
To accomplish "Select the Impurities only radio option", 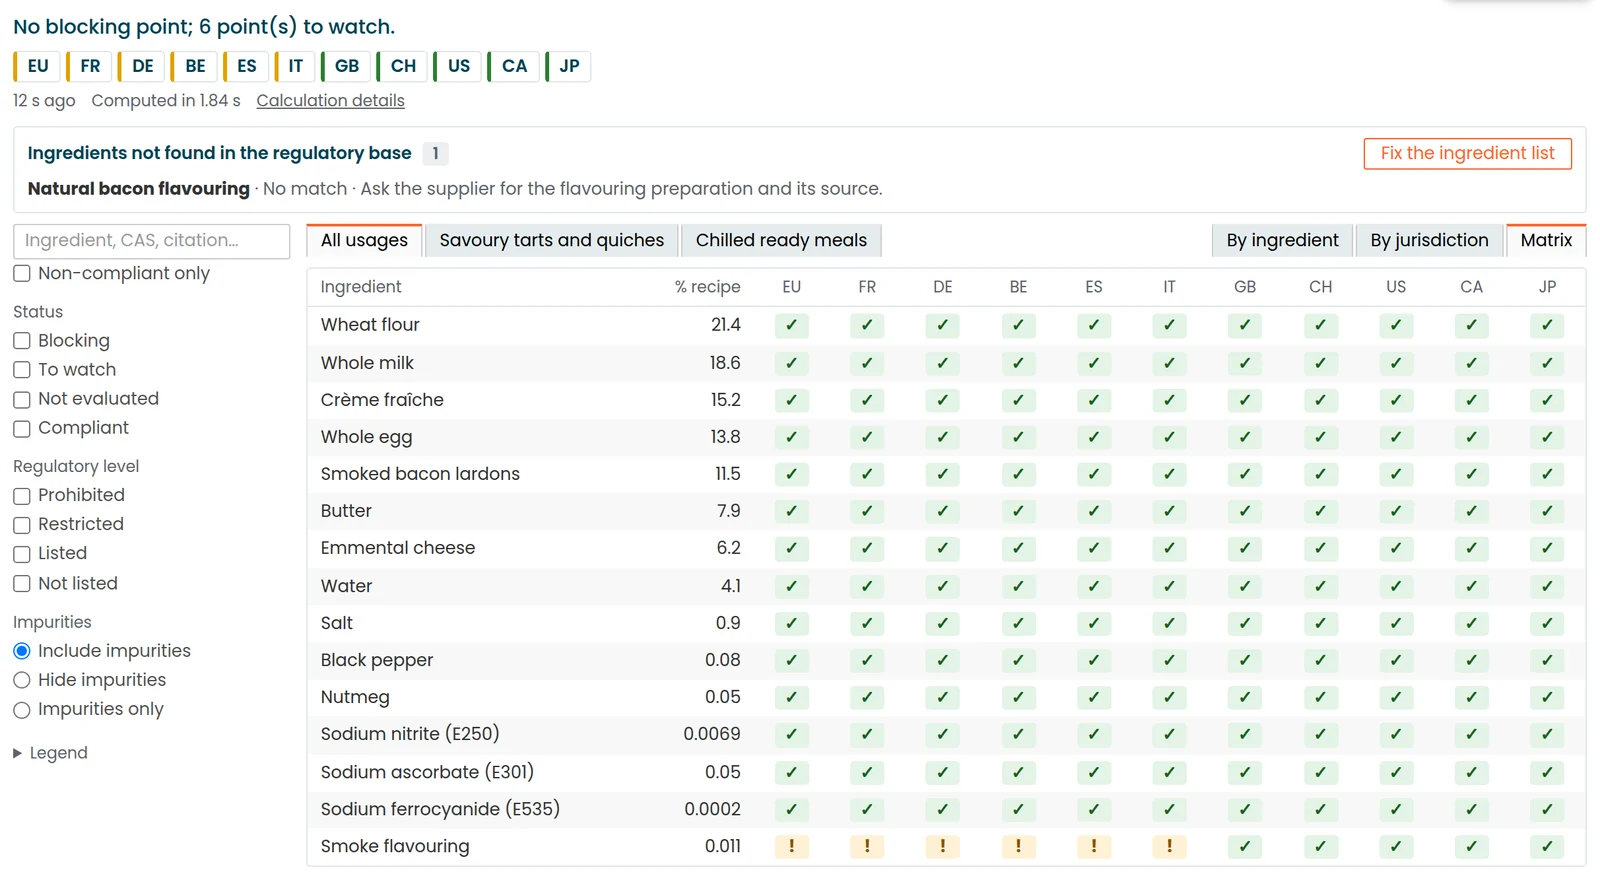I will (22, 710).
